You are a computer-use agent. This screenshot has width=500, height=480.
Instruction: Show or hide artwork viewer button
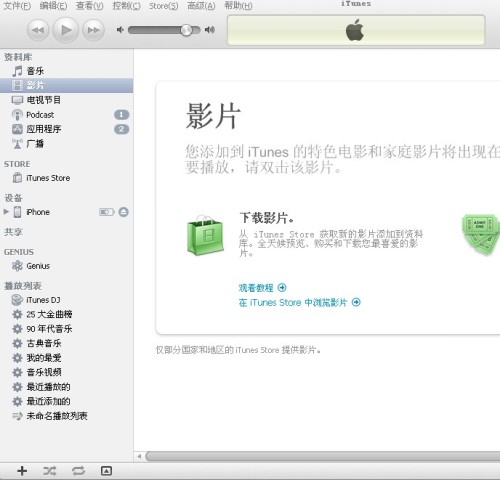(106, 471)
